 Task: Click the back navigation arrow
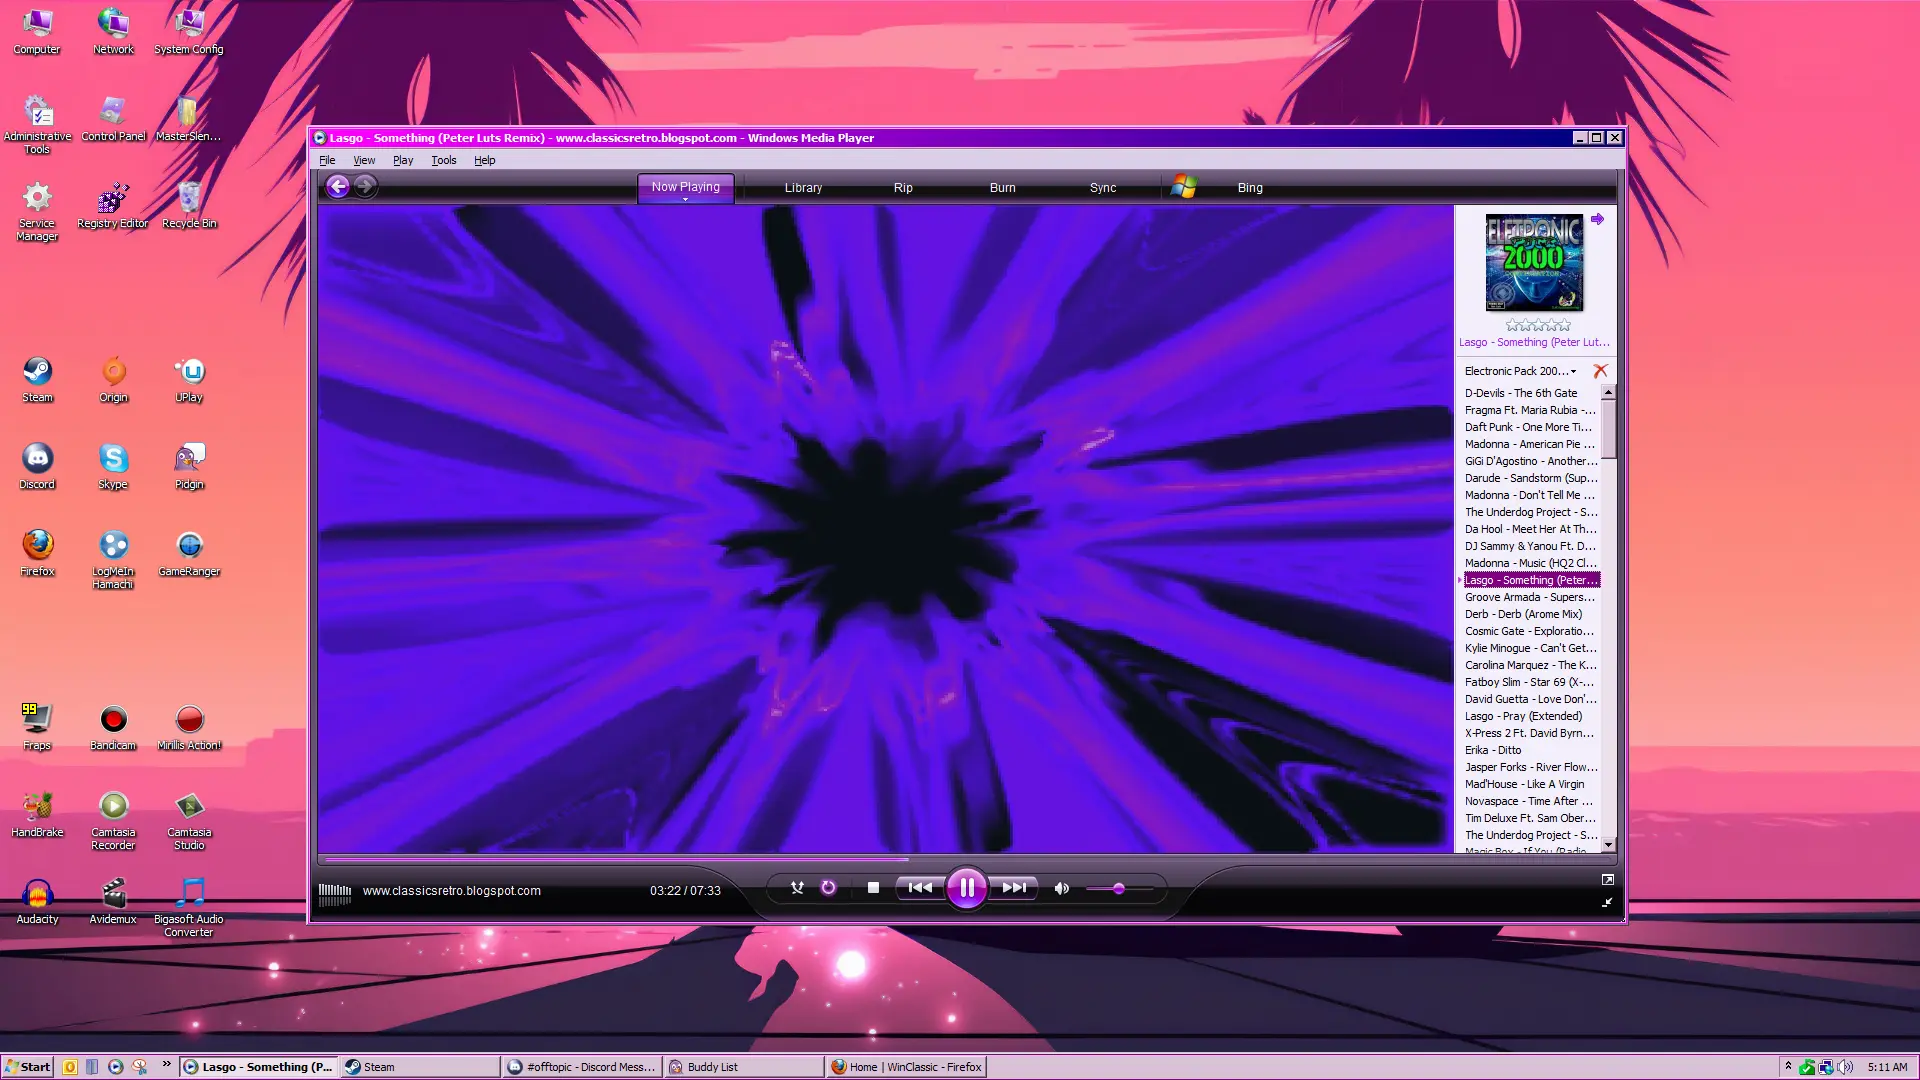click(338, 187)
